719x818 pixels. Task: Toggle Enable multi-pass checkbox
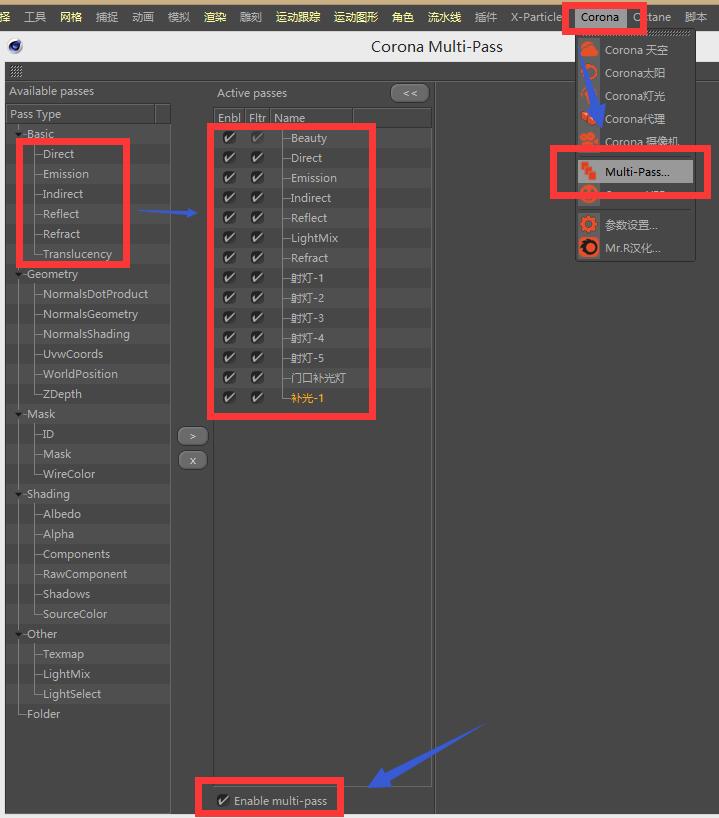point(223,800)
